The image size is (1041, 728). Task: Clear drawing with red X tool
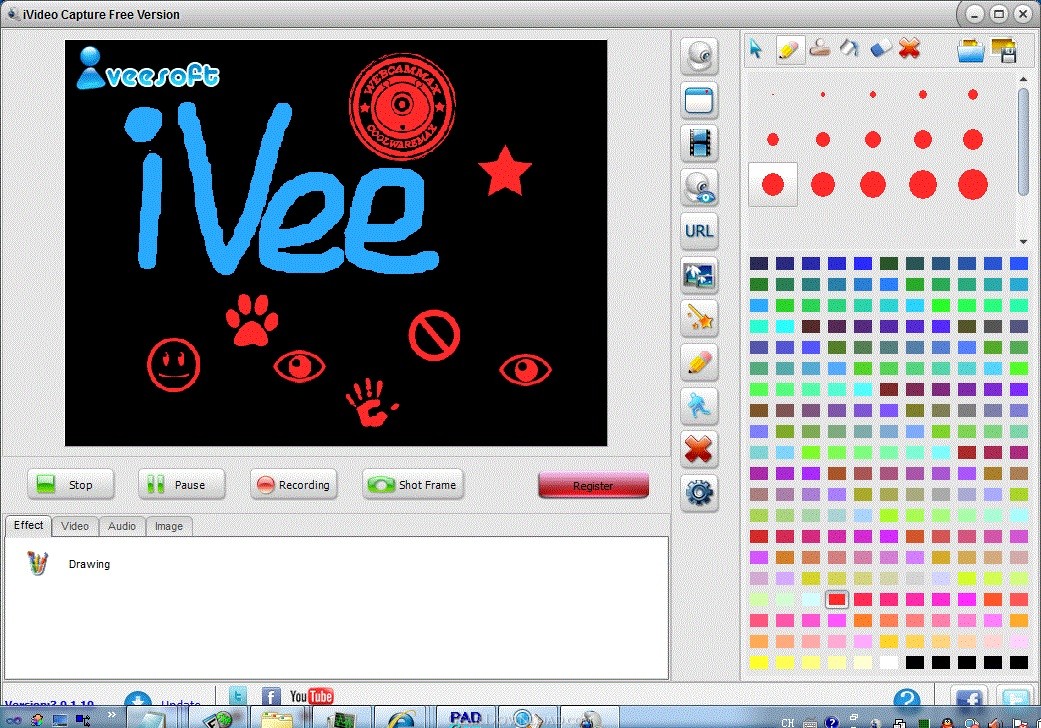[910, 48]
